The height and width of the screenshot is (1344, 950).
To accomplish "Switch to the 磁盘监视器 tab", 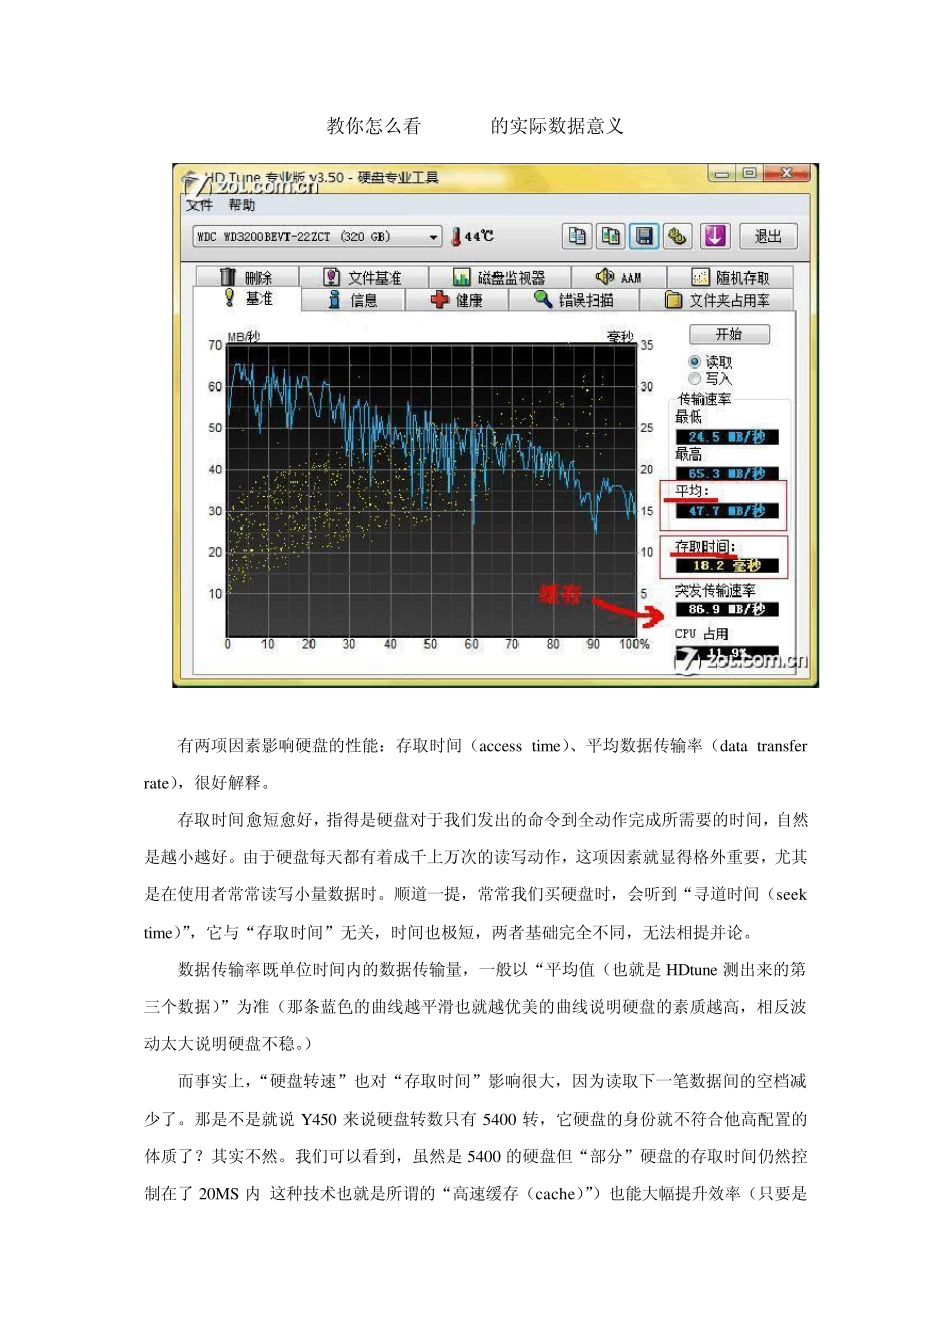I will click(x=499, y=277).
